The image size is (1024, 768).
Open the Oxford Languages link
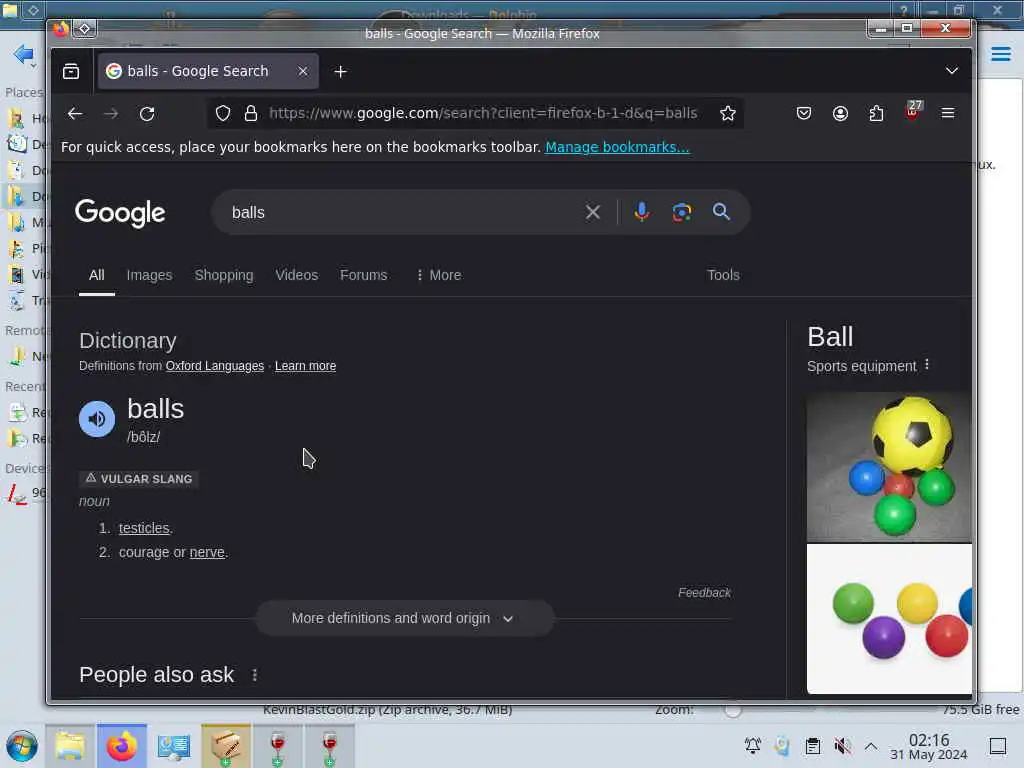point(215,366)
